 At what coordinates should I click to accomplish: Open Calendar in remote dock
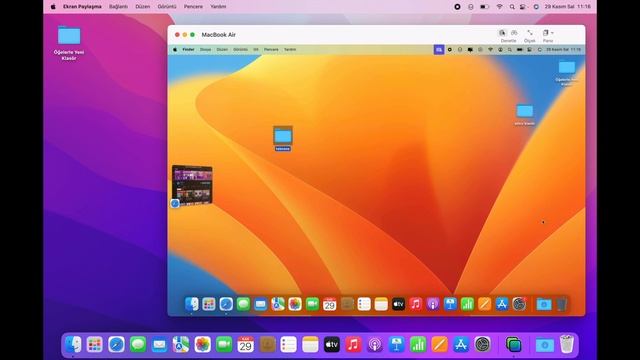click(329, 304)
